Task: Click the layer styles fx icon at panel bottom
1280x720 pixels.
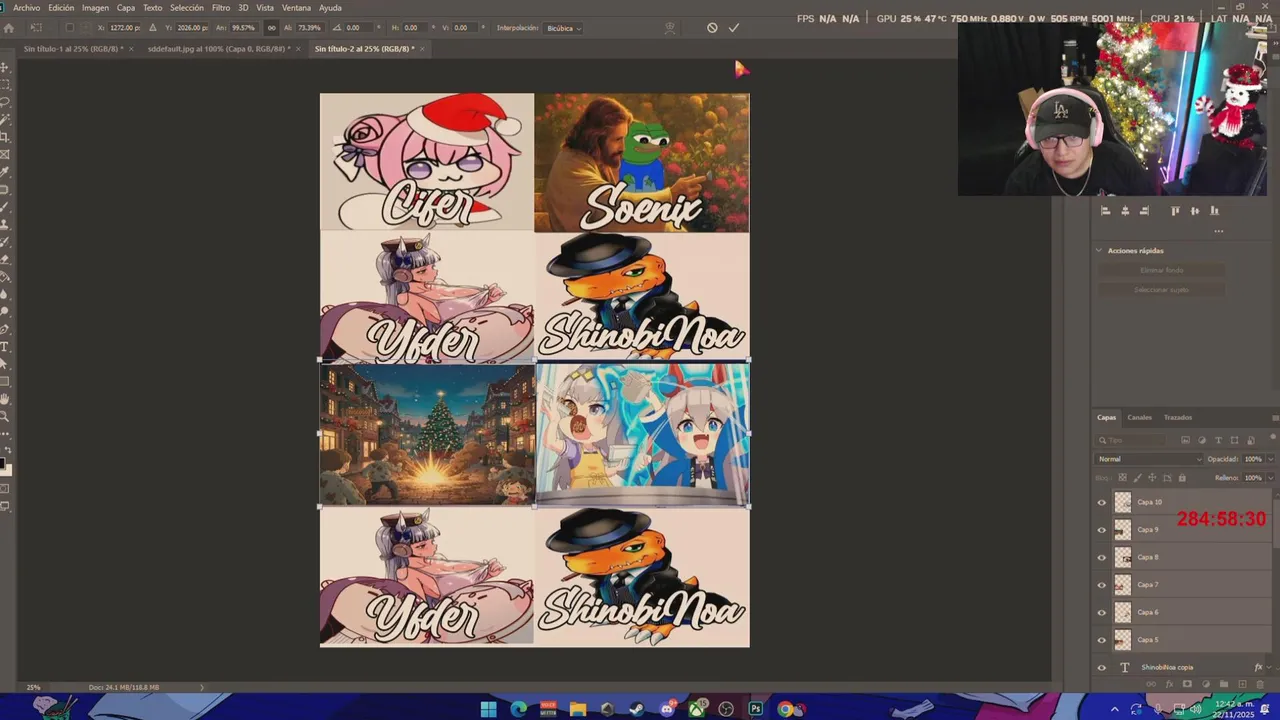Action: pos(1170,684)
